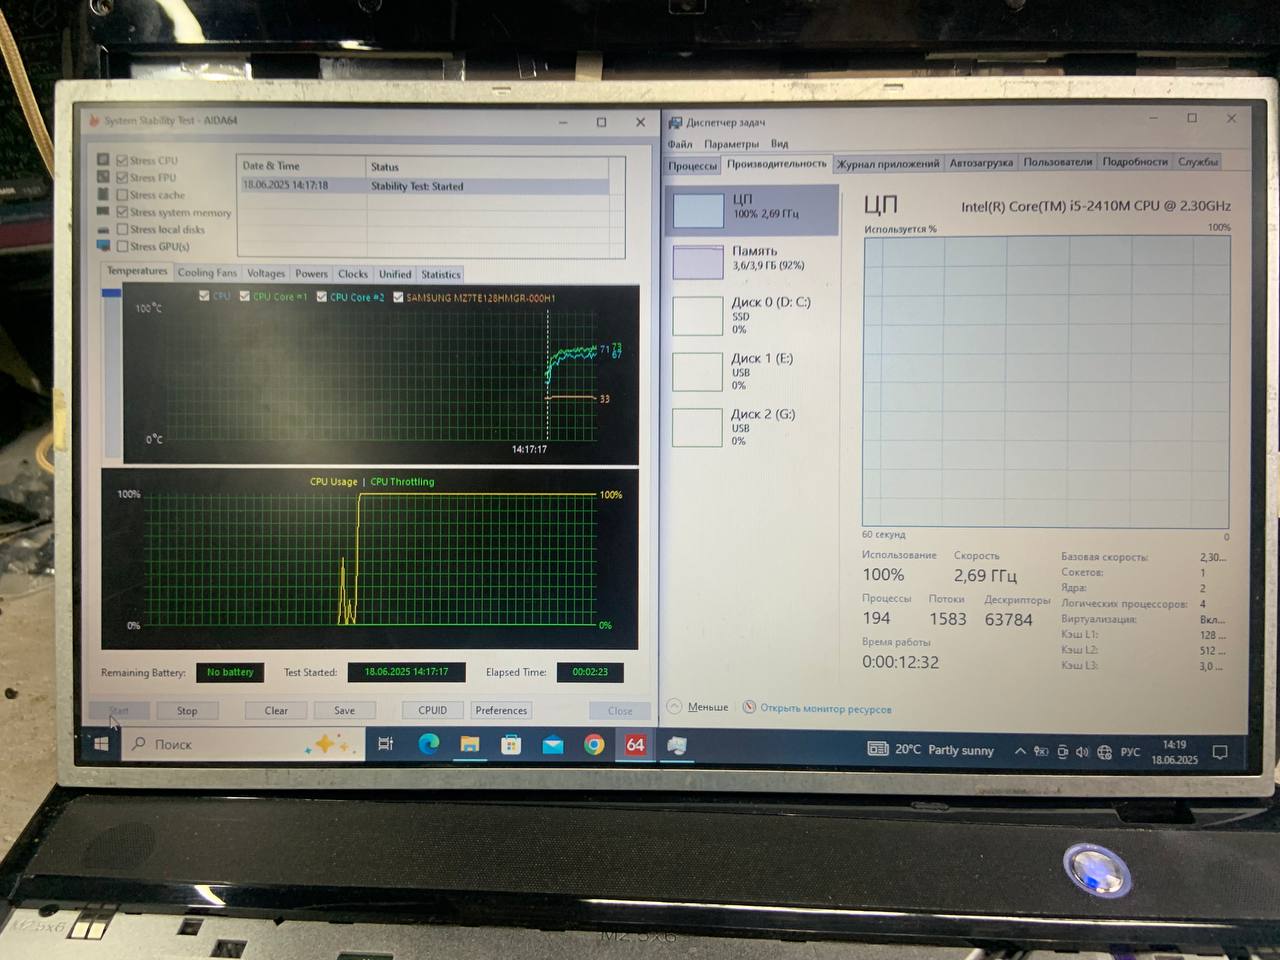Switch to the Cooling Fans tab
Screen dimensions: 1280x960
(207, 273)
